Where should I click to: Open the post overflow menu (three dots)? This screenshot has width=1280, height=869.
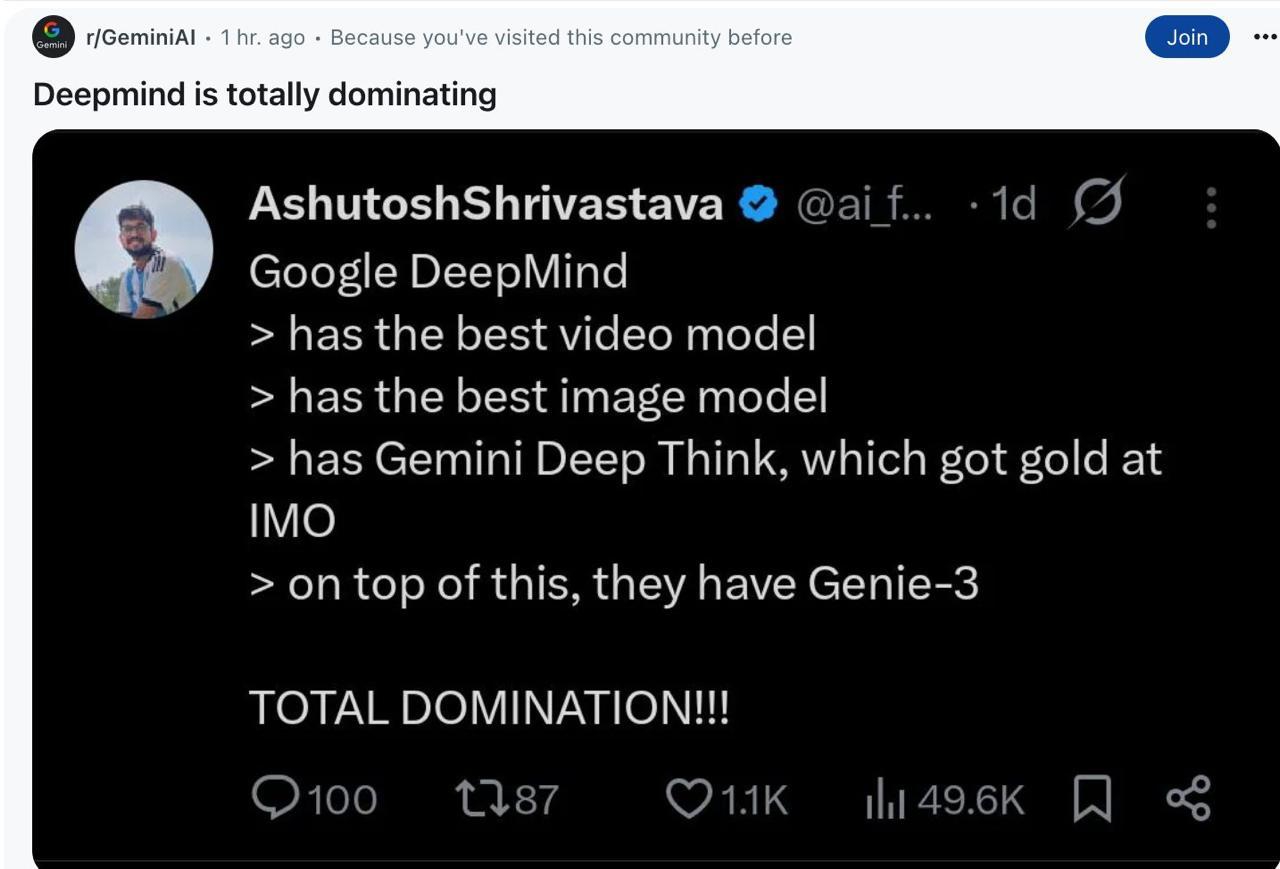[1264, 37]
